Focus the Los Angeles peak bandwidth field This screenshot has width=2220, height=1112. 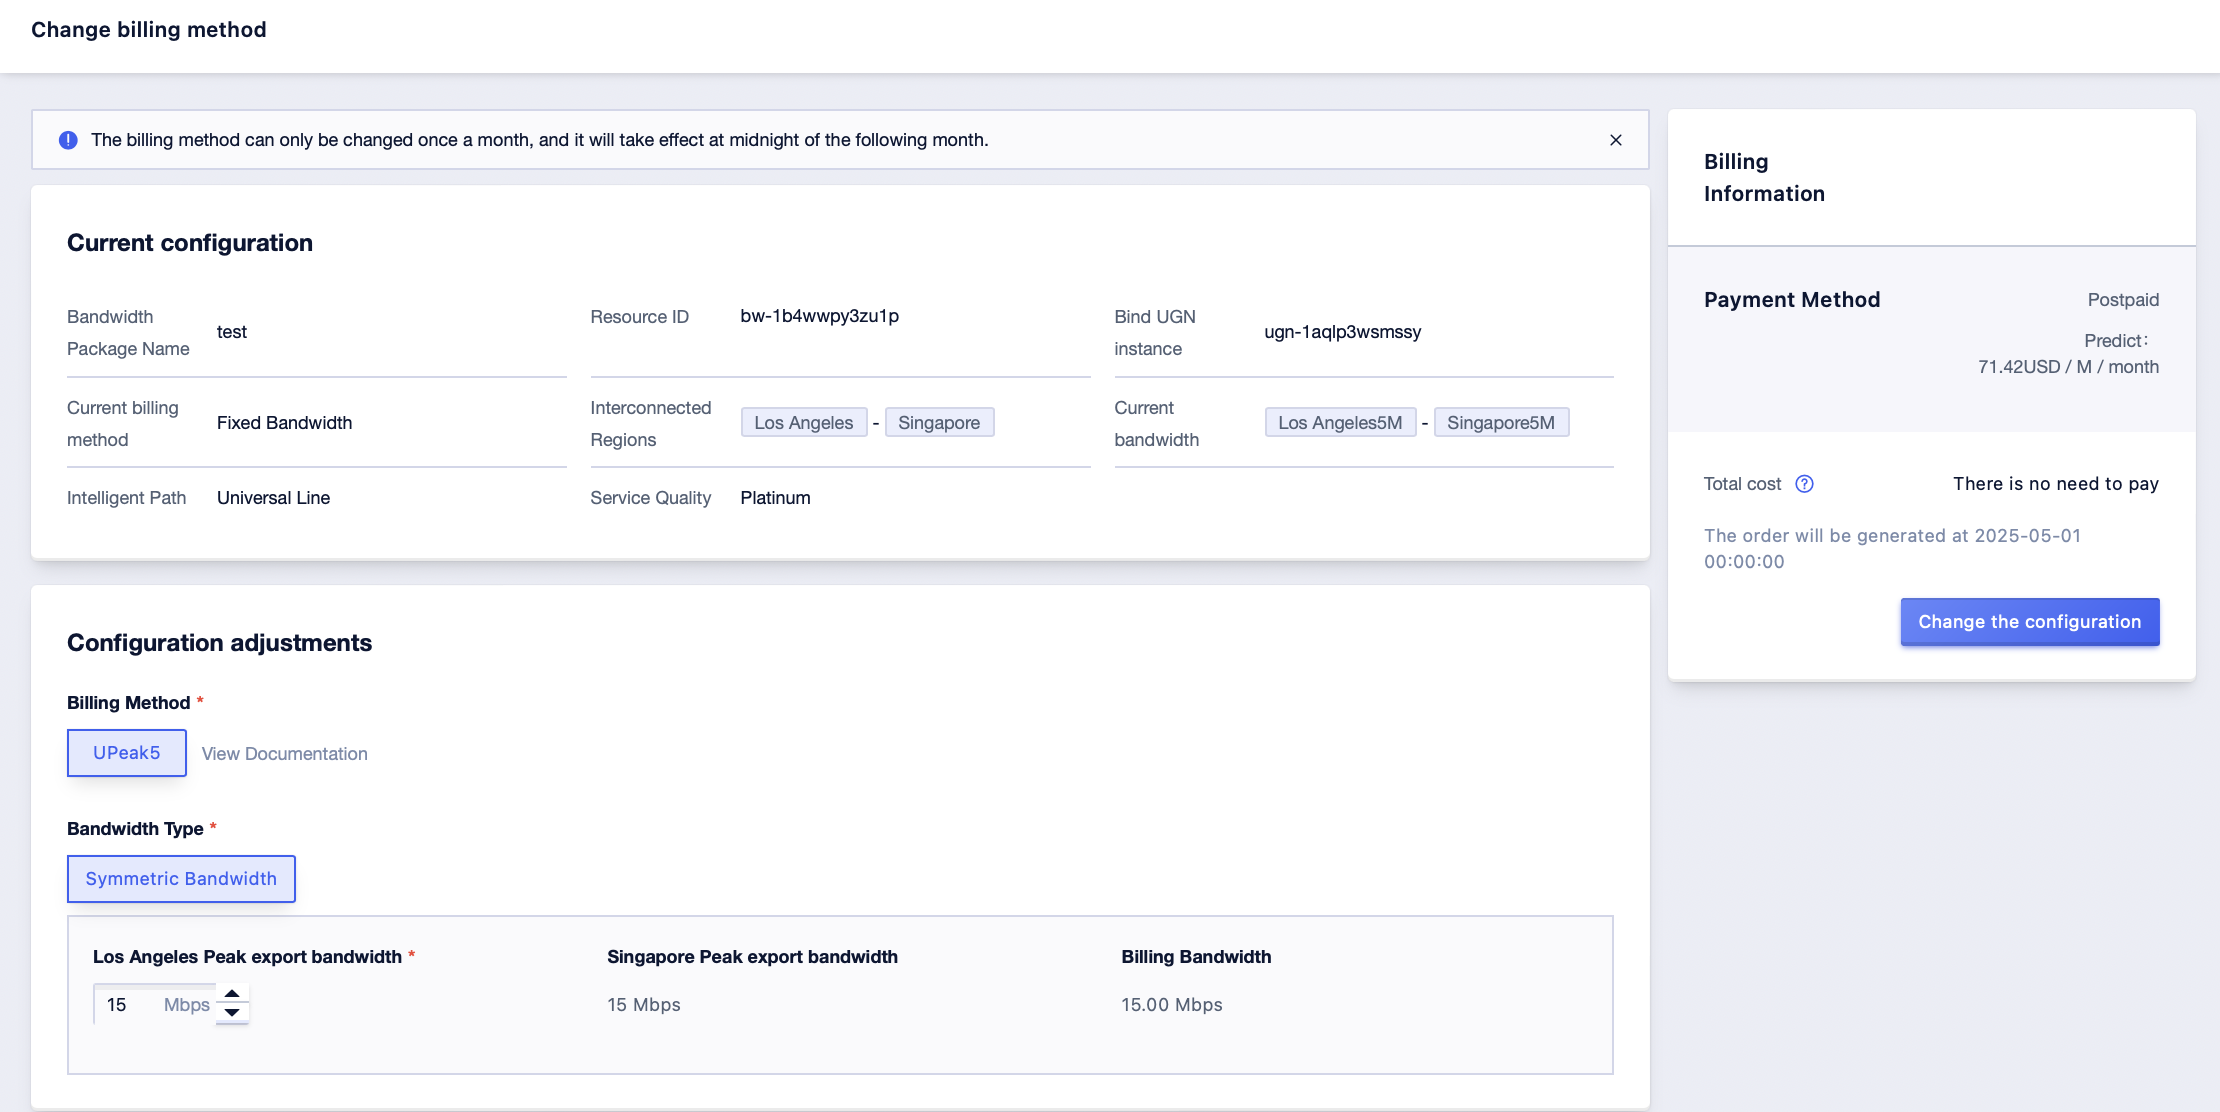click(x=155, y=1004)
